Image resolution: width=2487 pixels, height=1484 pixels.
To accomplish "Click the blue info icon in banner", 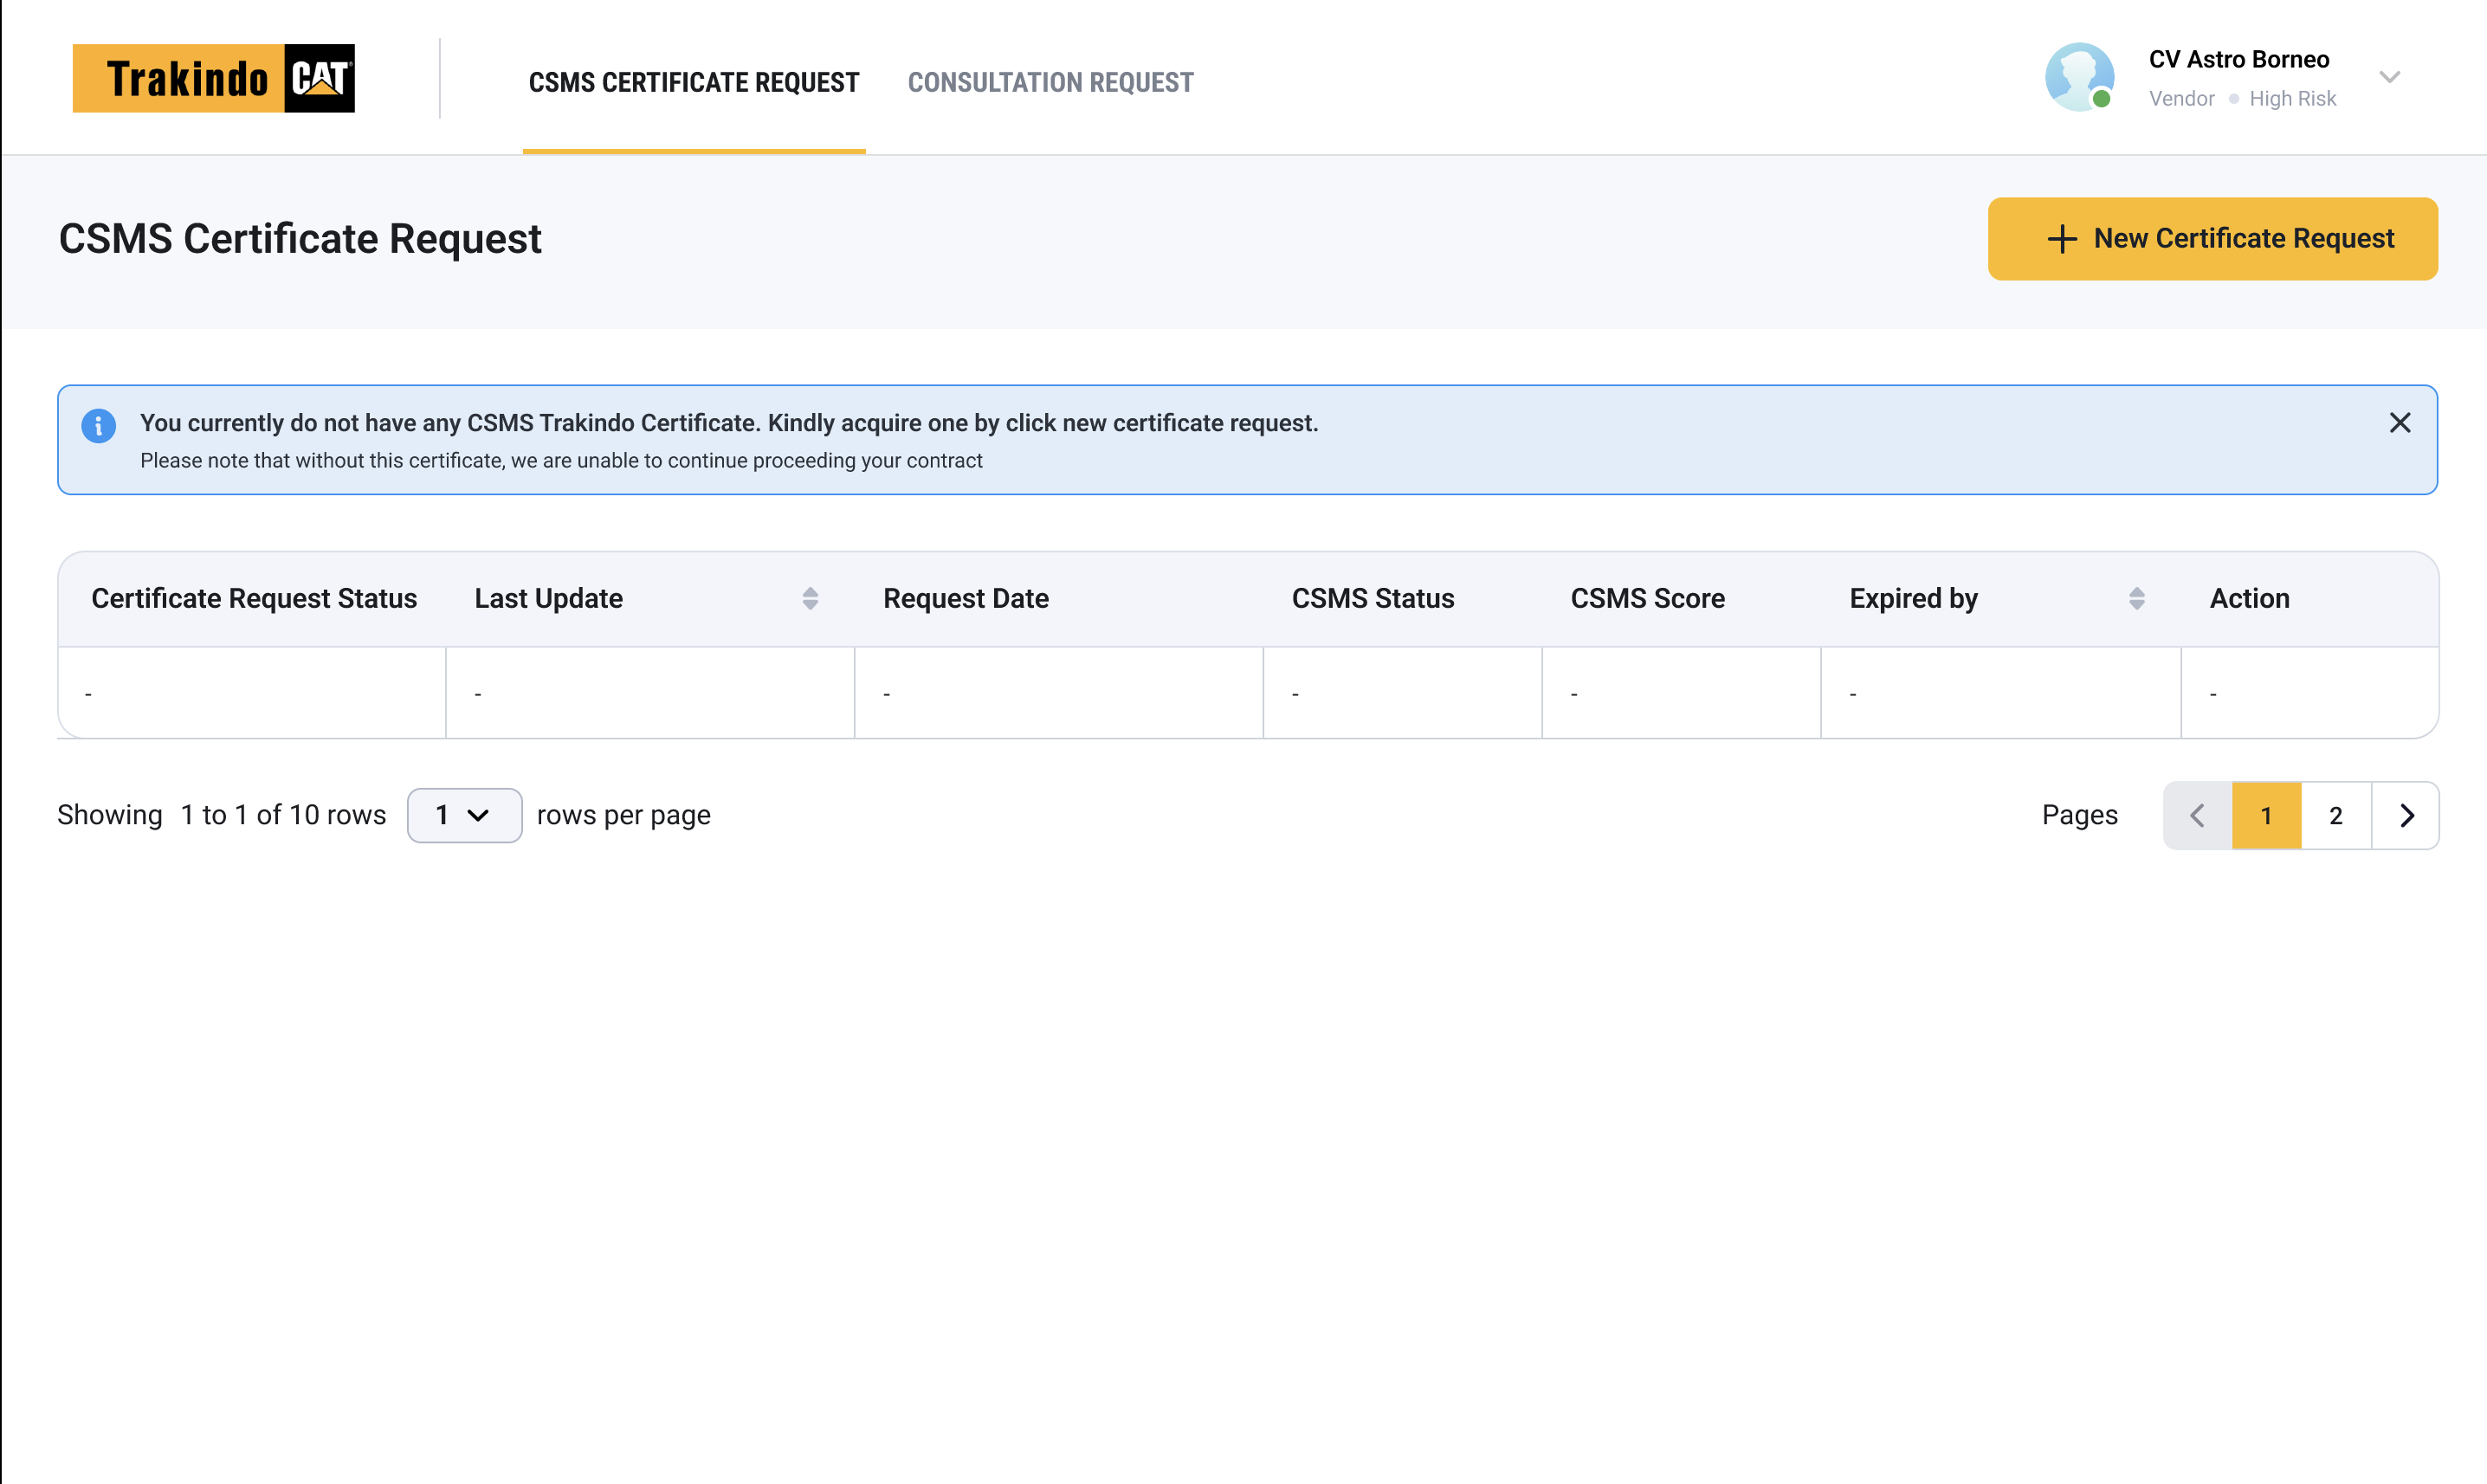I will point(98,426).
